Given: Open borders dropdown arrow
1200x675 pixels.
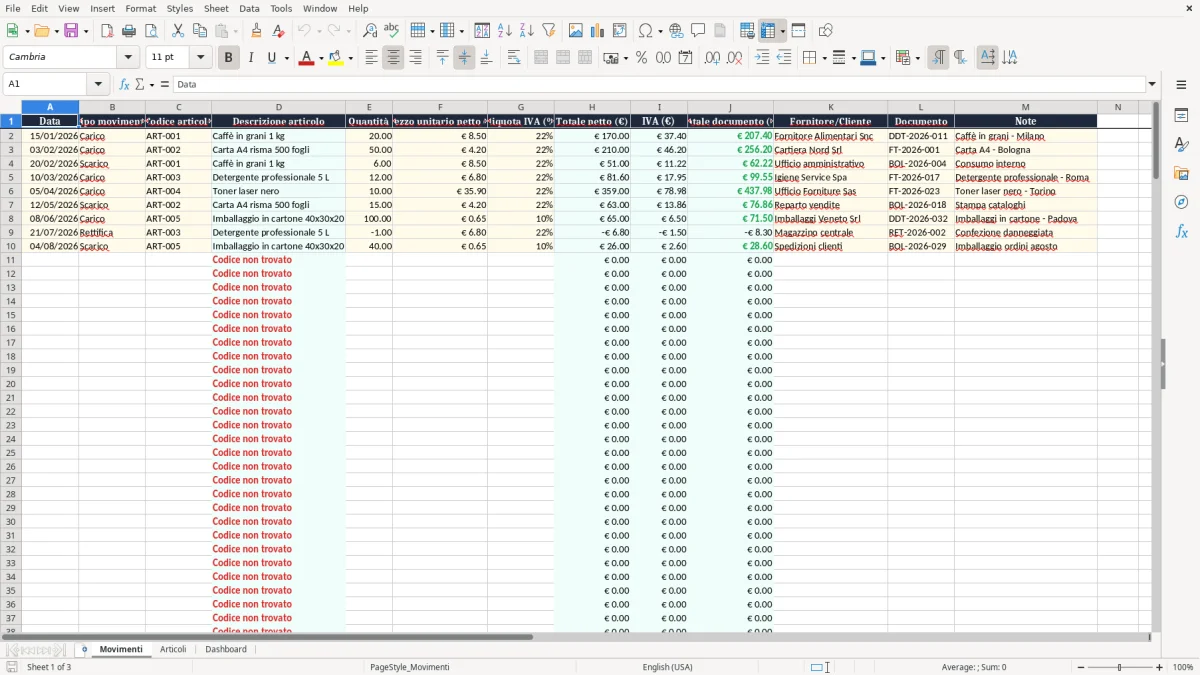Looking at the screenshot, I should point(824,58).
